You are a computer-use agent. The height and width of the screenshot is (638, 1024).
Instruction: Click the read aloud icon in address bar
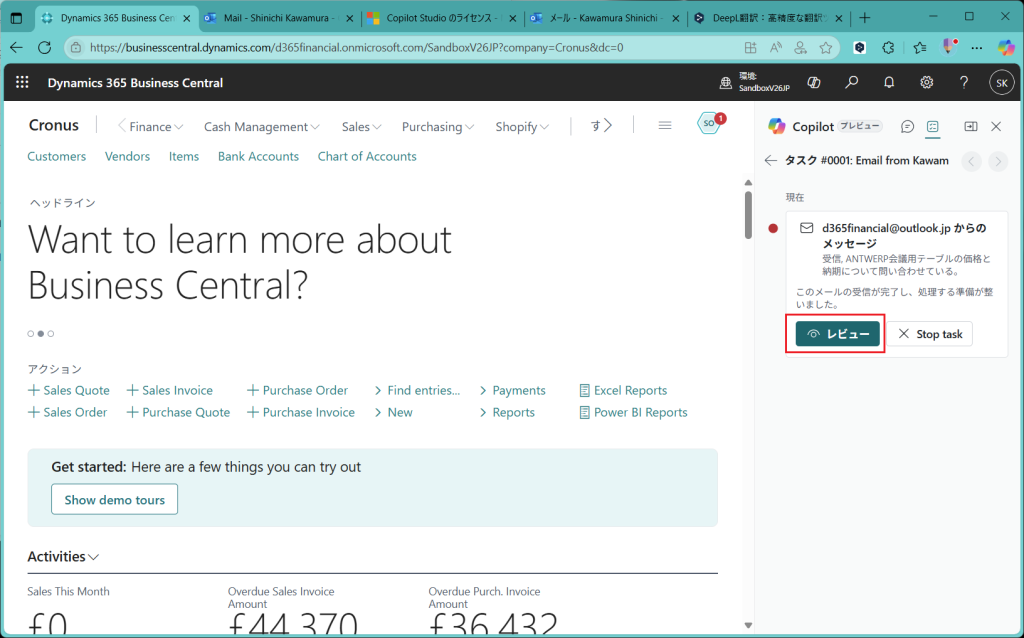point(776,48)
